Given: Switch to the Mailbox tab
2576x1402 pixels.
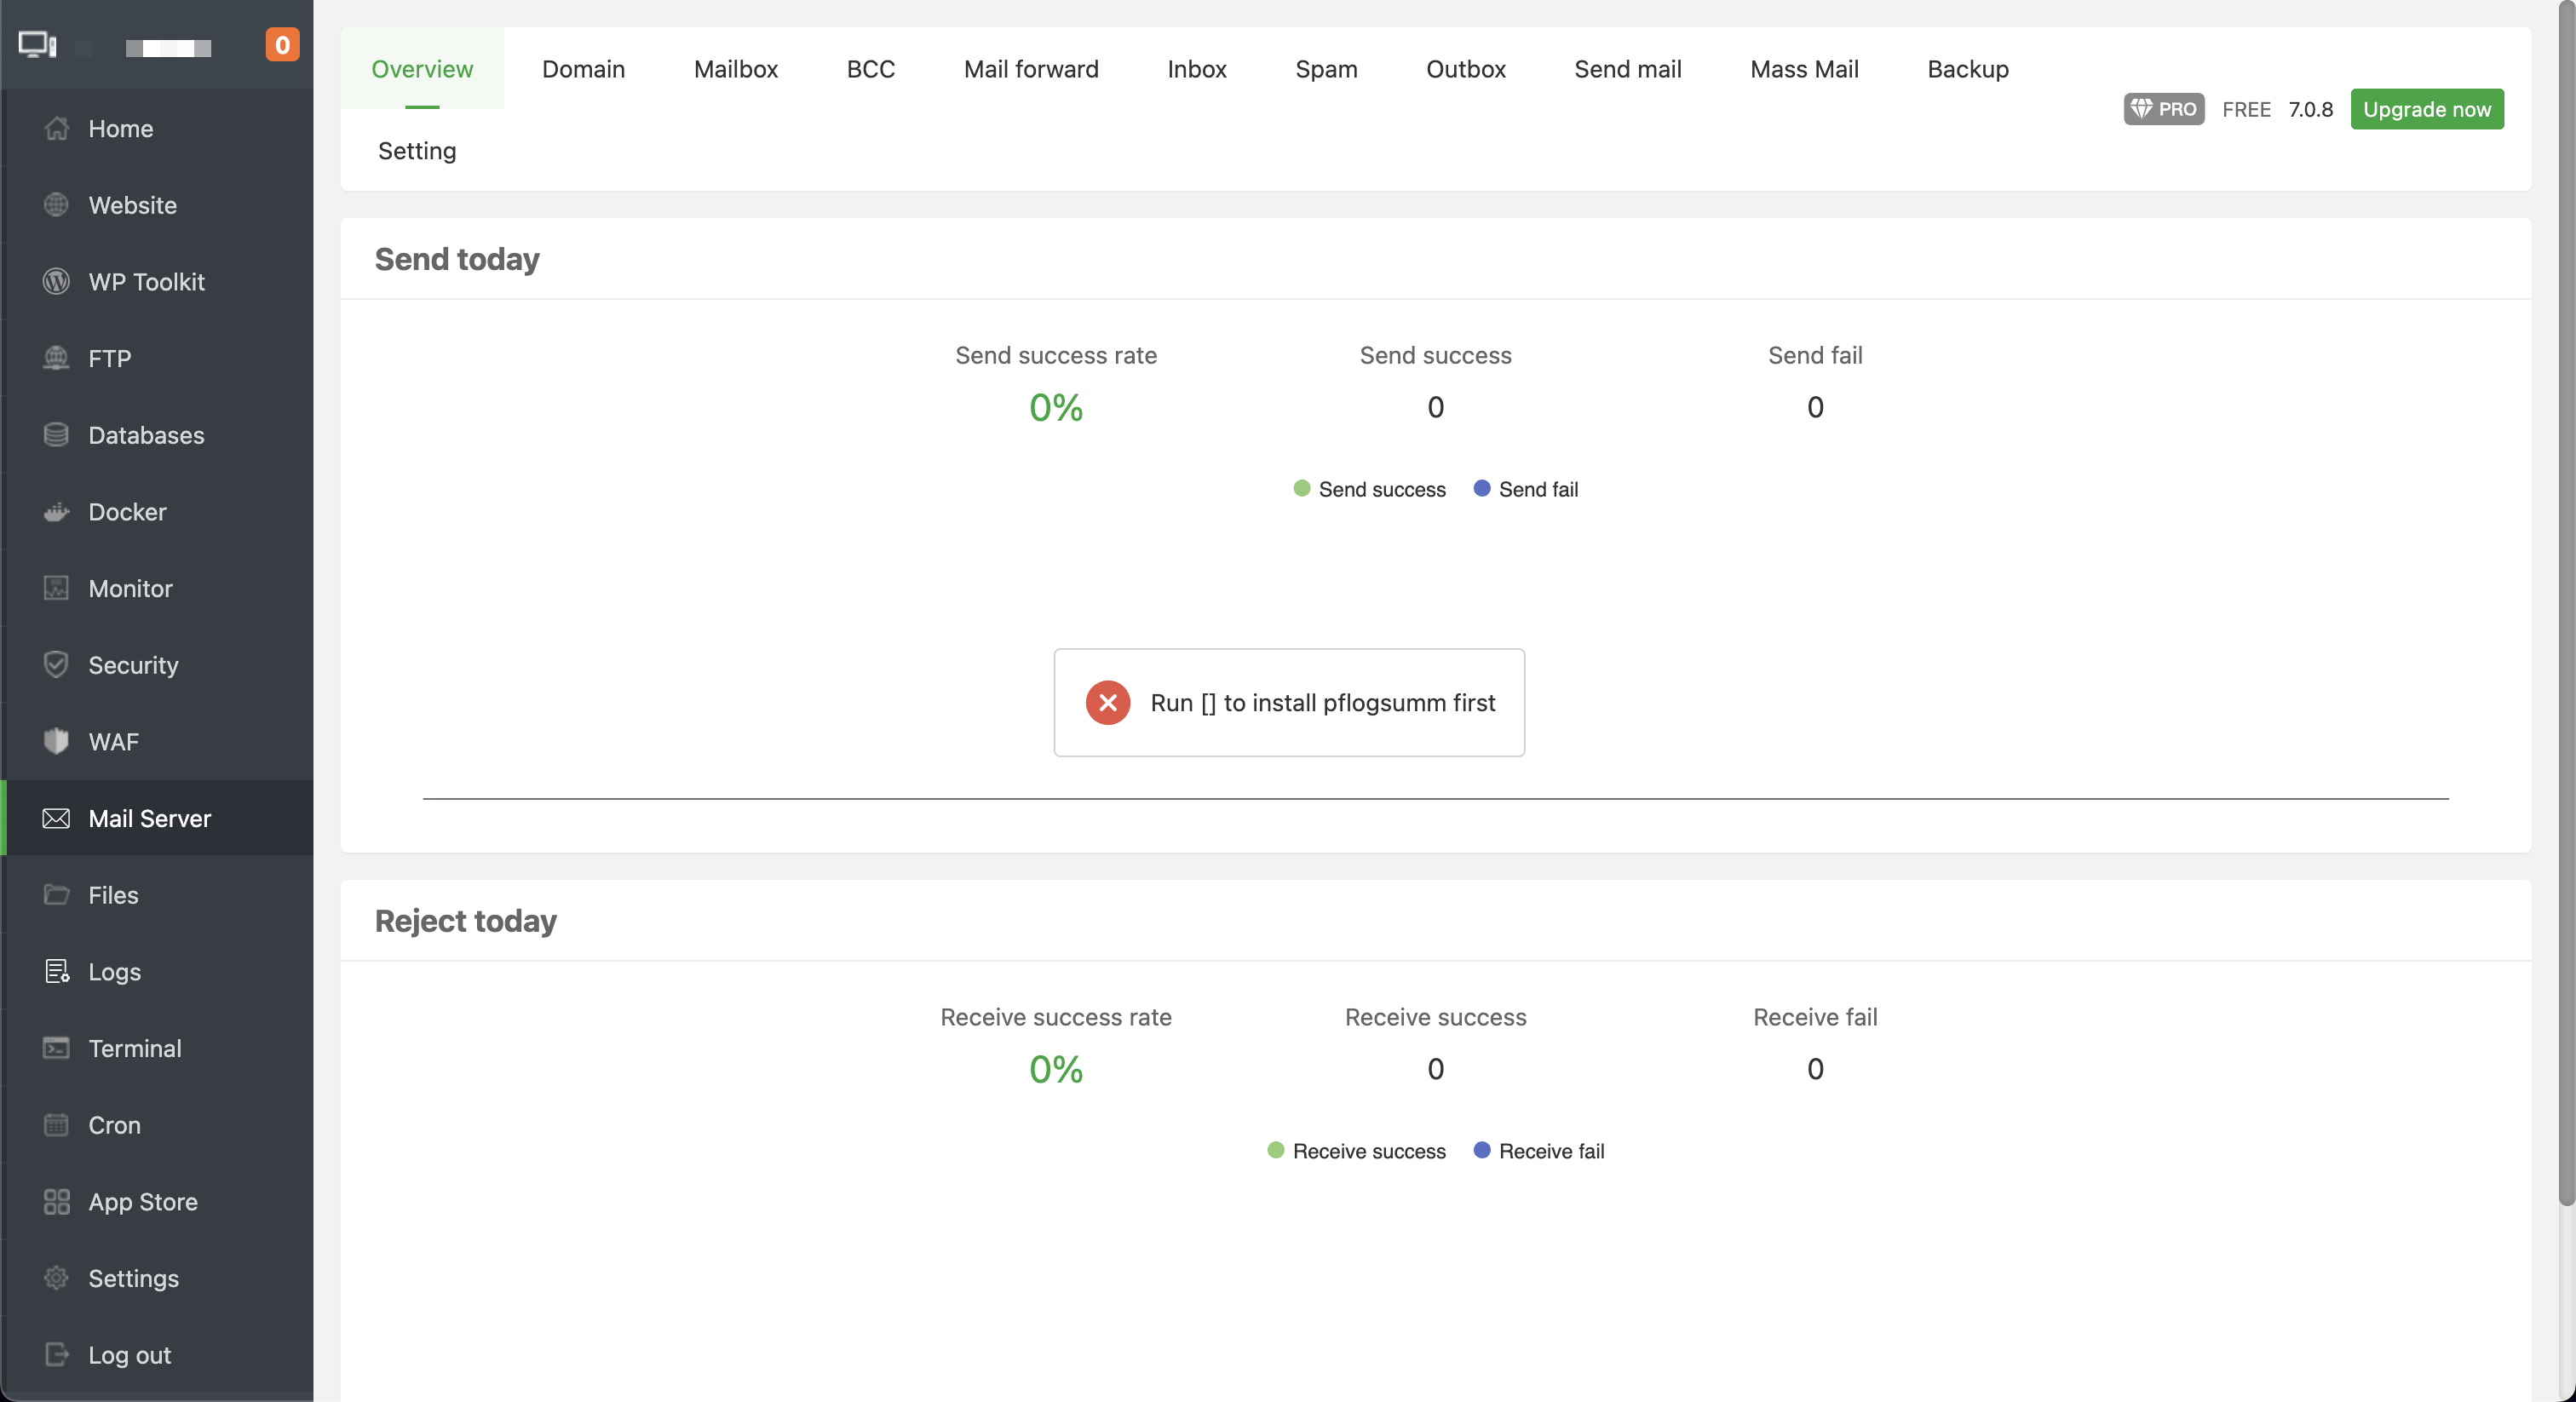Looking at the screenshot, I should pyautogui.click(x=735, y=69).
